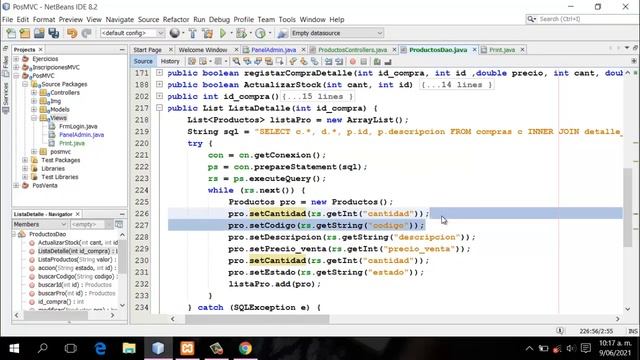Click the New Project toolbar icon
Screen dimensions: 640x360
[x=25, y=33]
